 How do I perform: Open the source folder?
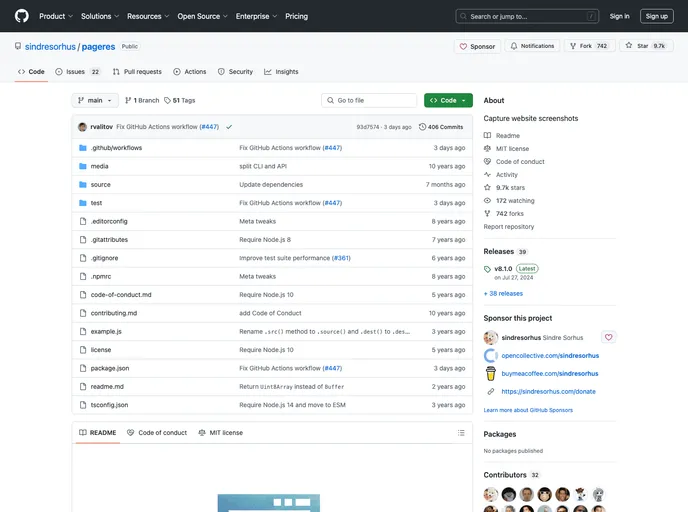click(x=100, y=185)
